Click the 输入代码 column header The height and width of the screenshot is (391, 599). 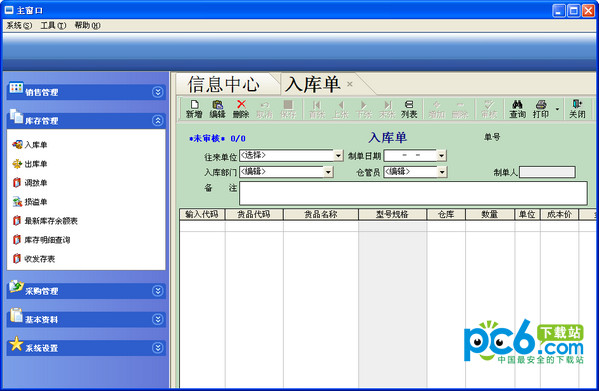(202, 214)
